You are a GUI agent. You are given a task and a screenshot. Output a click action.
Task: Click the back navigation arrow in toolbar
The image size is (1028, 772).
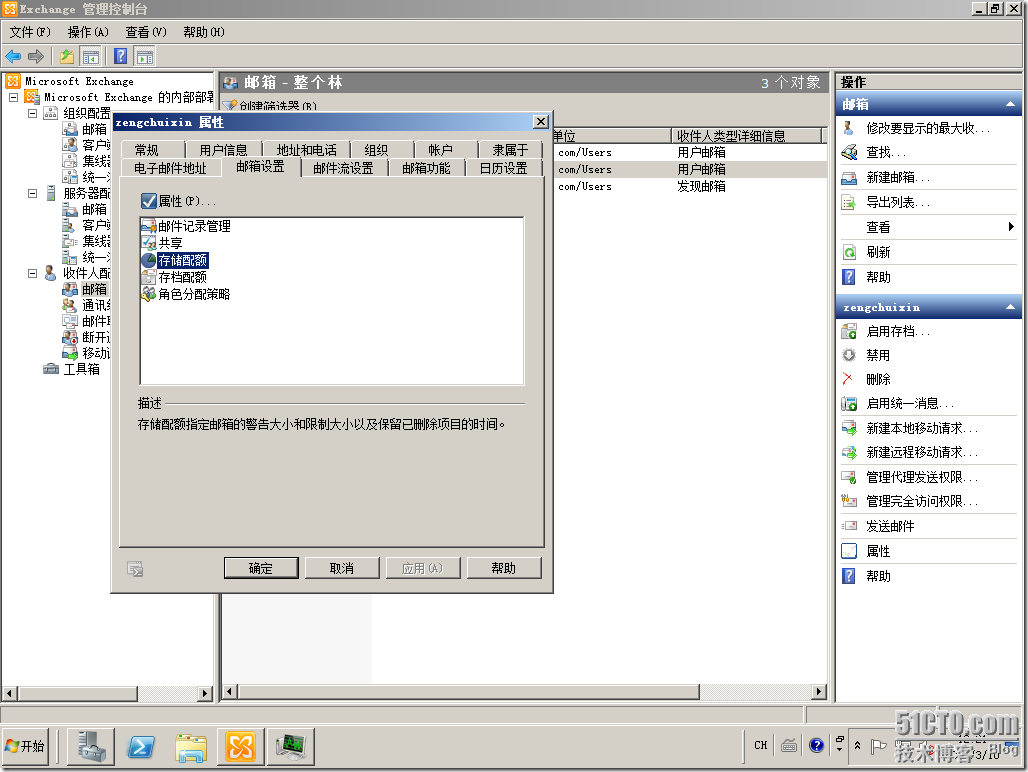coord(14,56)
